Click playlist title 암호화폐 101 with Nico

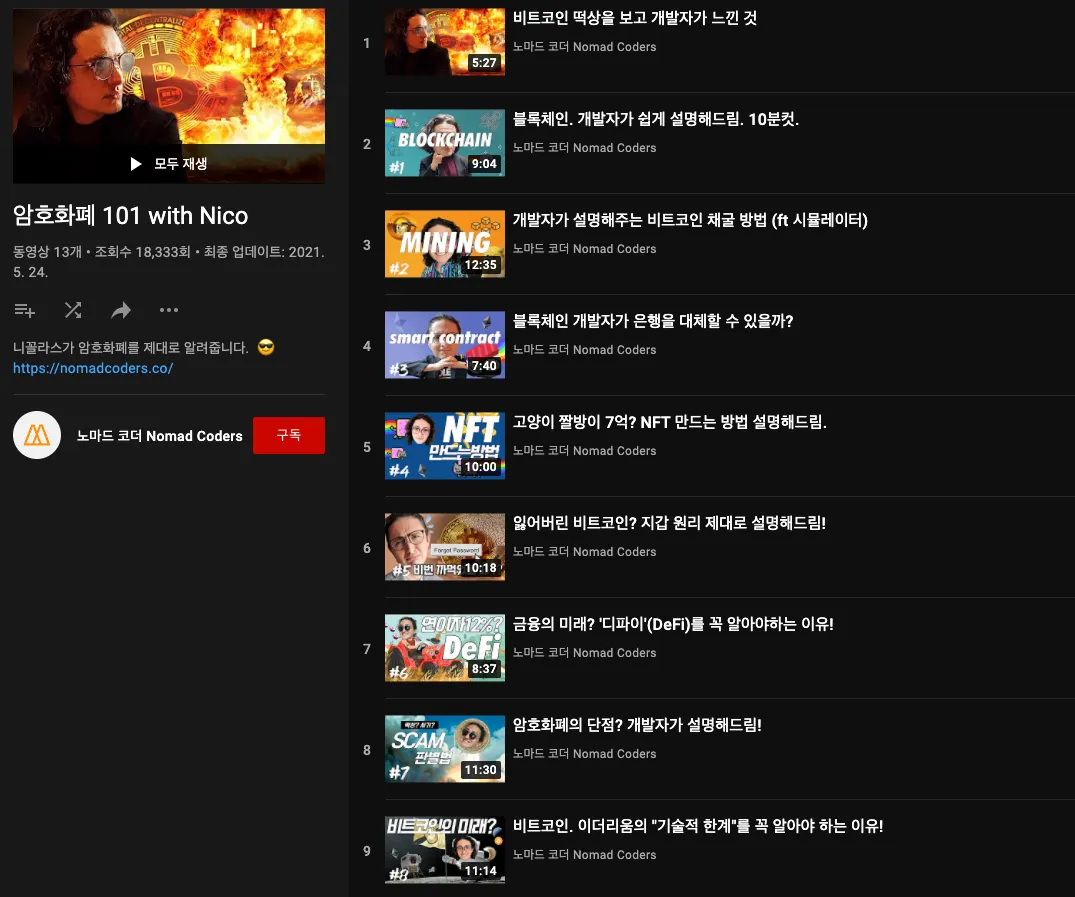pyautogui.click(x=130, y=216)
